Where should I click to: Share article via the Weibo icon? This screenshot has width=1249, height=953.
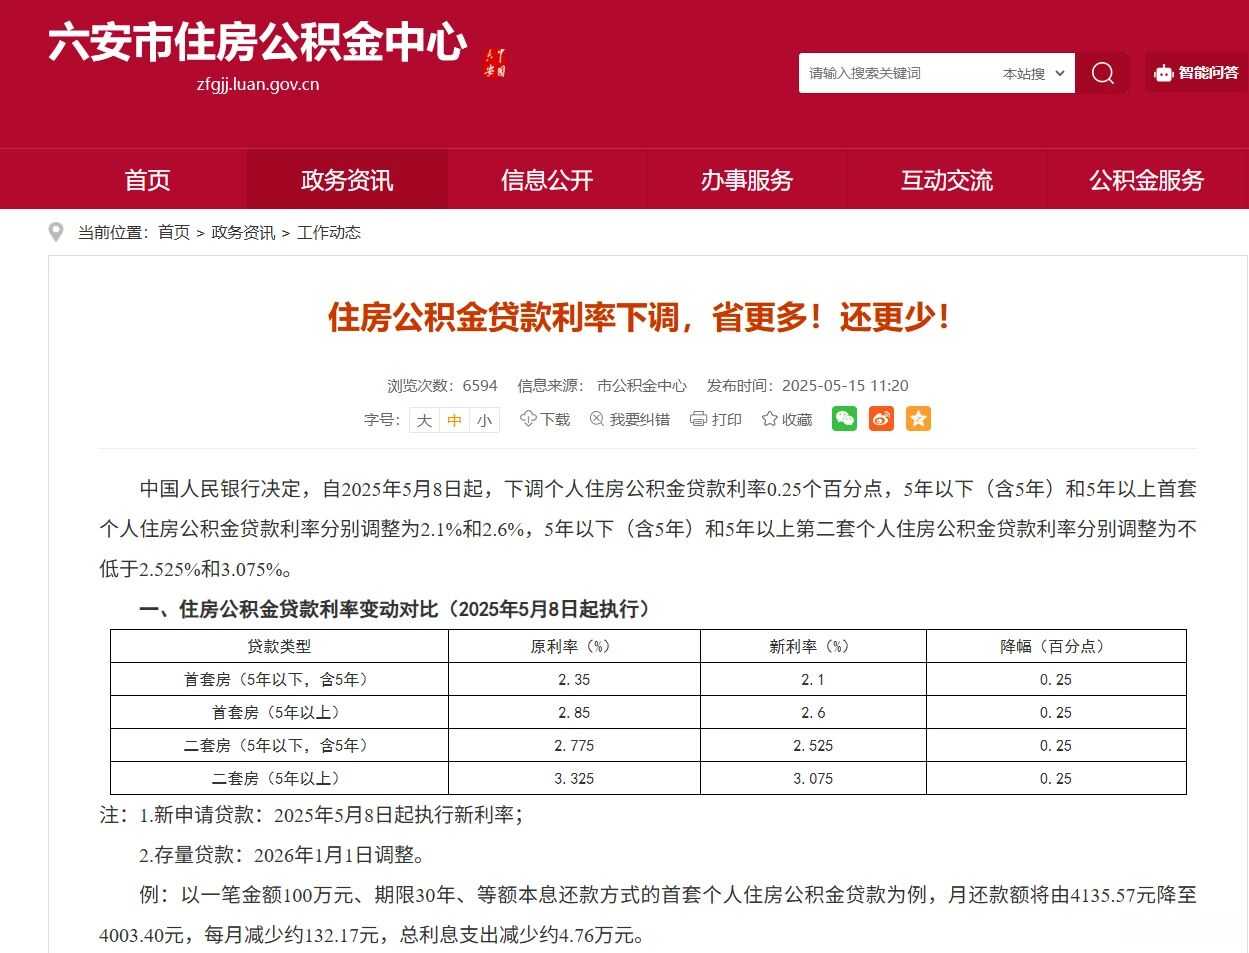coord(880,419)
